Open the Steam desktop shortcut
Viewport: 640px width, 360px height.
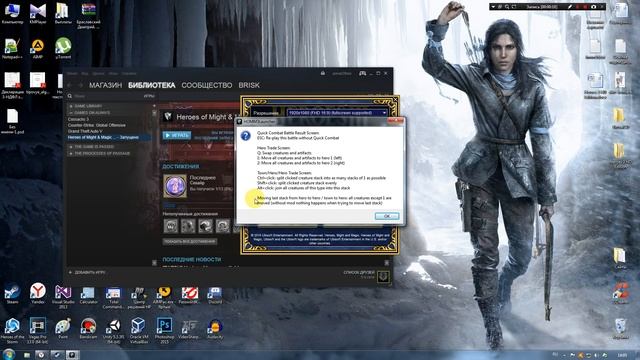coord(12,294)
